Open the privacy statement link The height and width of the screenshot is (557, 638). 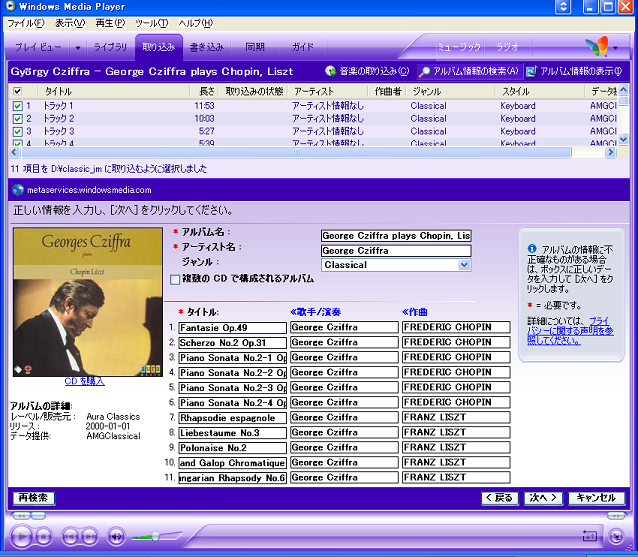pyautogui.click(x=570, y=331)
